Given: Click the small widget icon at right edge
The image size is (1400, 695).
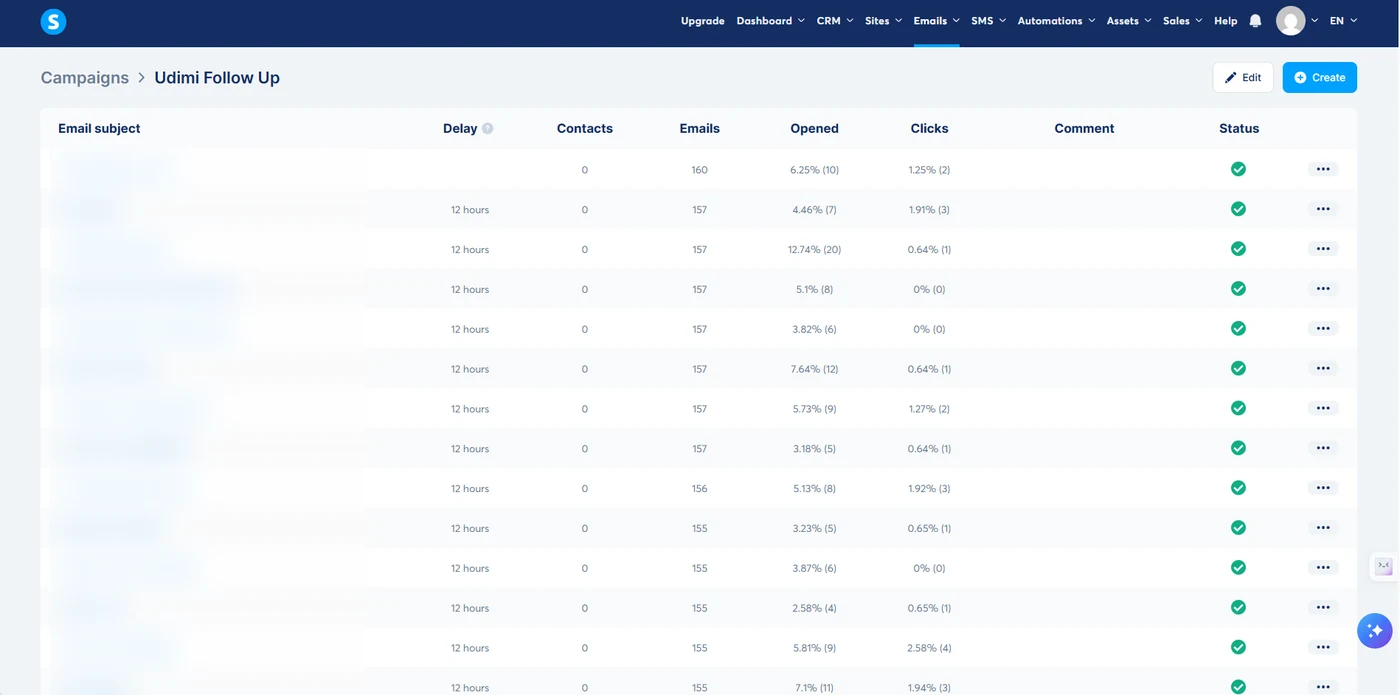Looking at the screenshot, I should (1384, 566).
